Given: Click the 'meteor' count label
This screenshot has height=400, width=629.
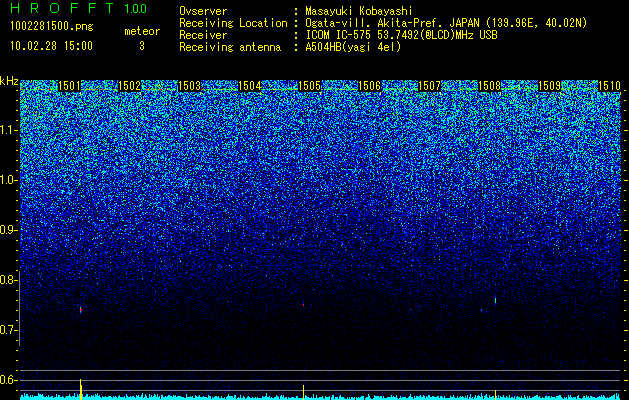Looking at the screenshot, I should pos(142,31).
